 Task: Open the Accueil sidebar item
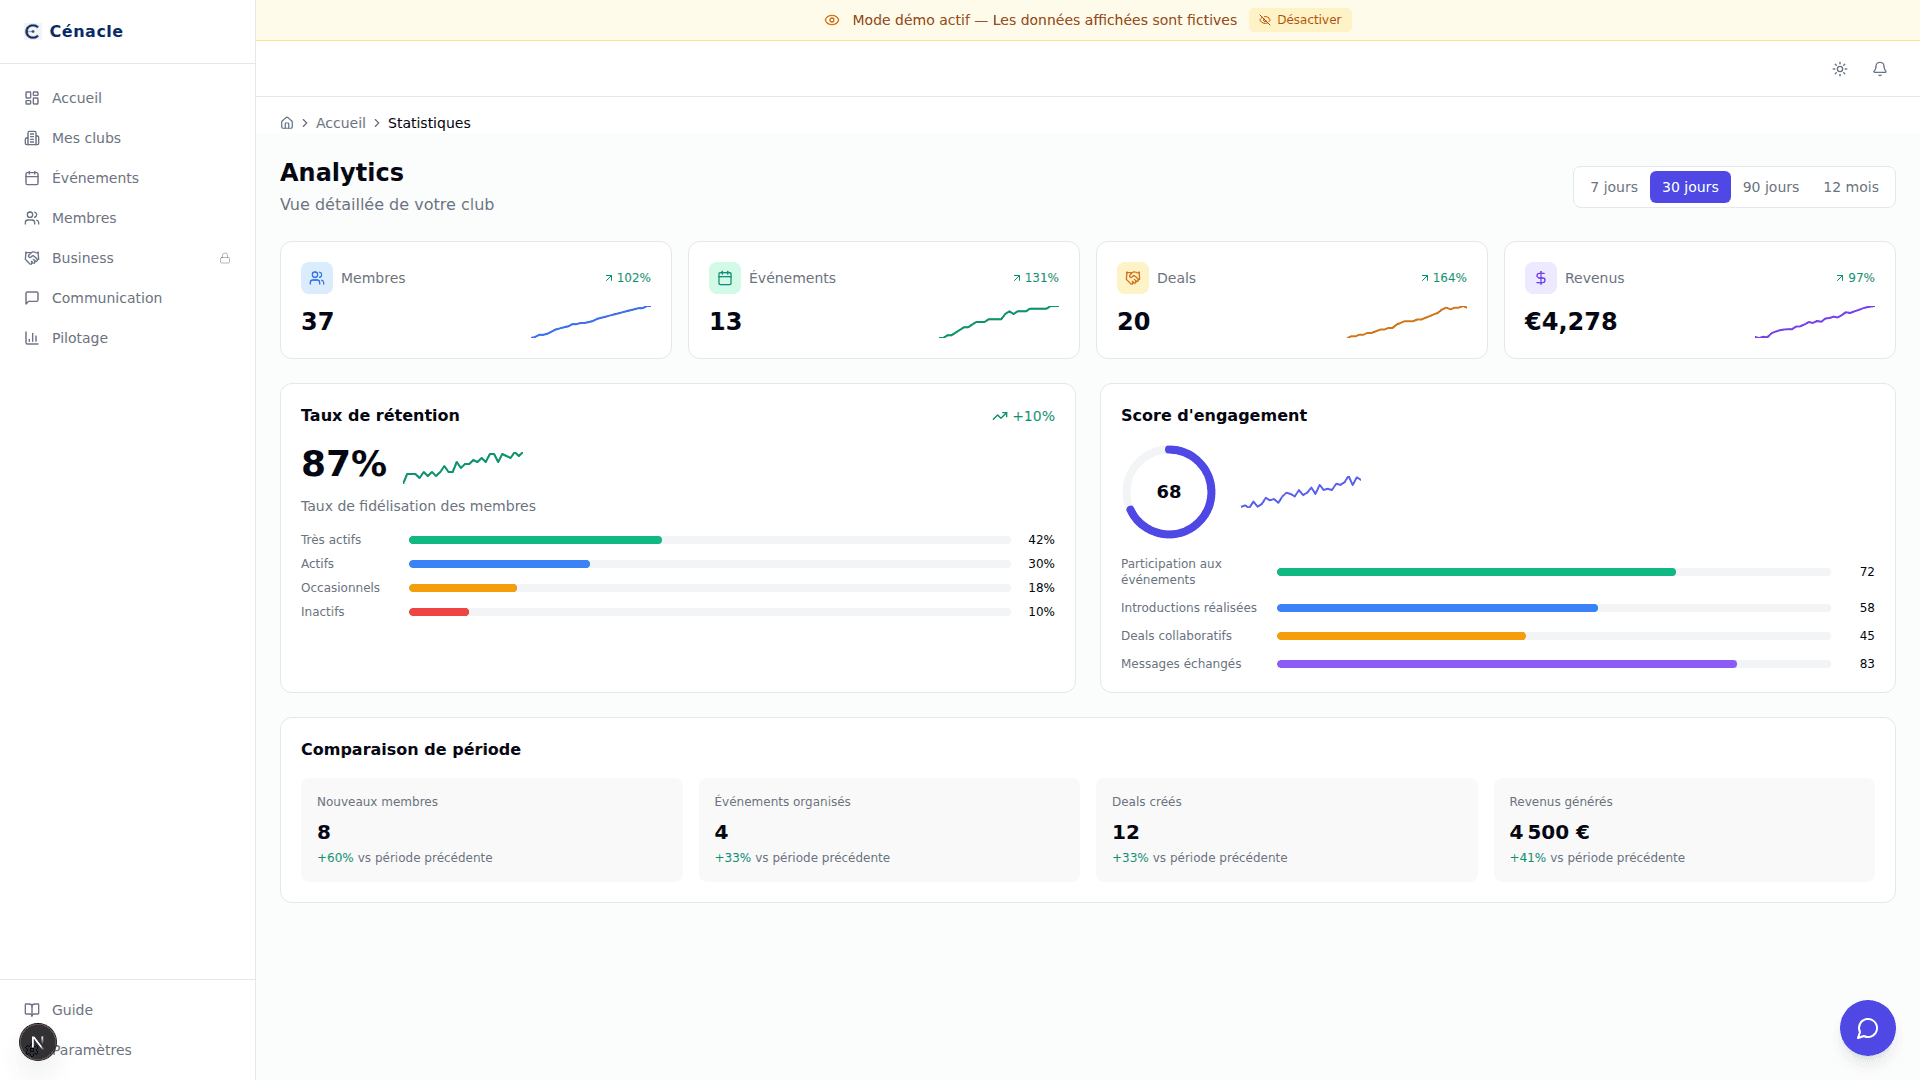pyautogui.click(x=77, y=97)
